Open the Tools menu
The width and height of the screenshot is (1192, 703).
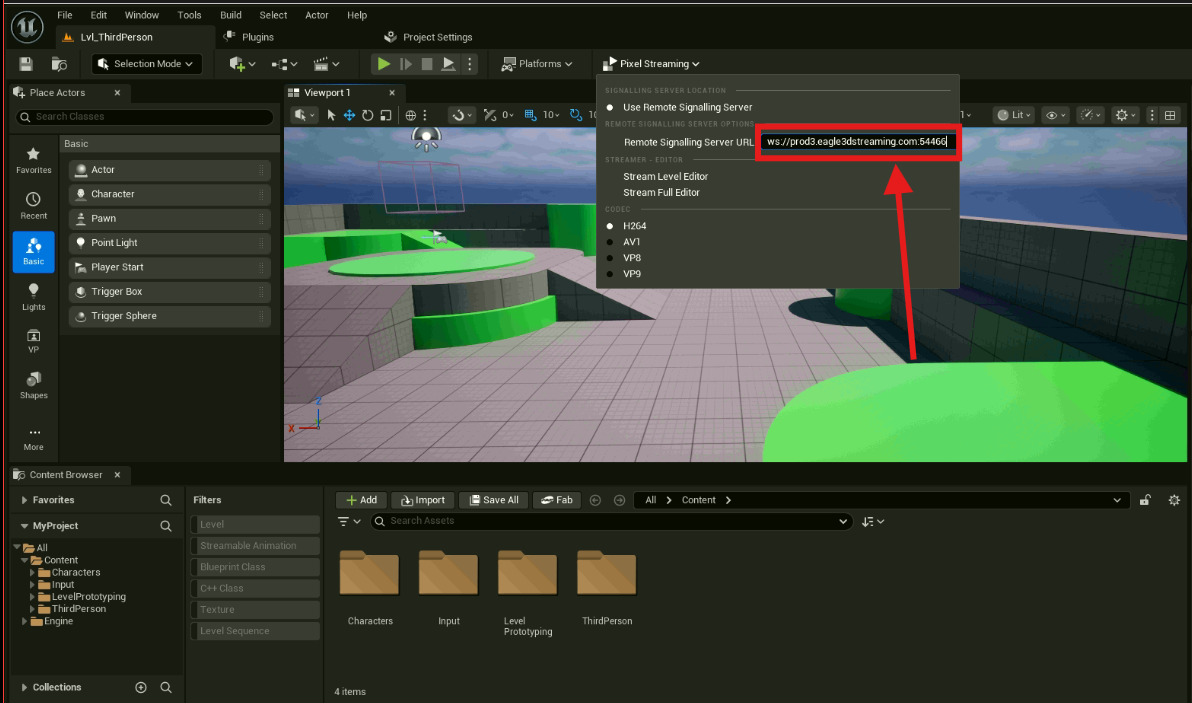click(x=189, y=15)
